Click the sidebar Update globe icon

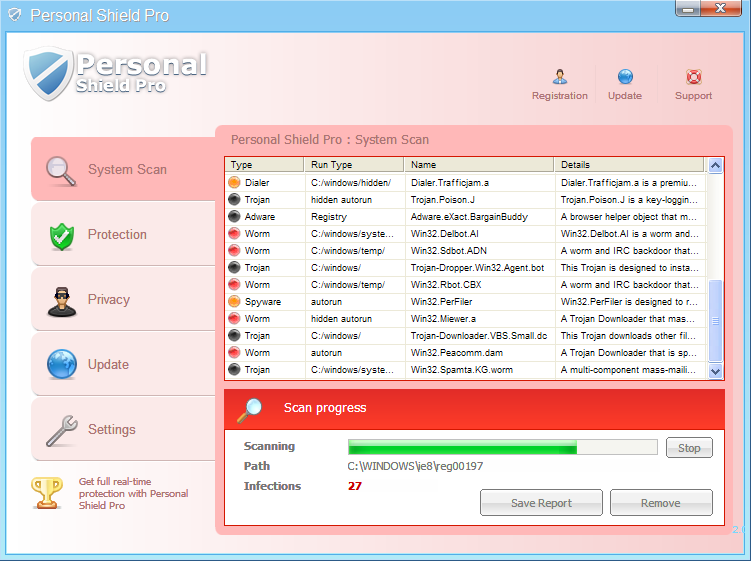[x=62, y=365]
